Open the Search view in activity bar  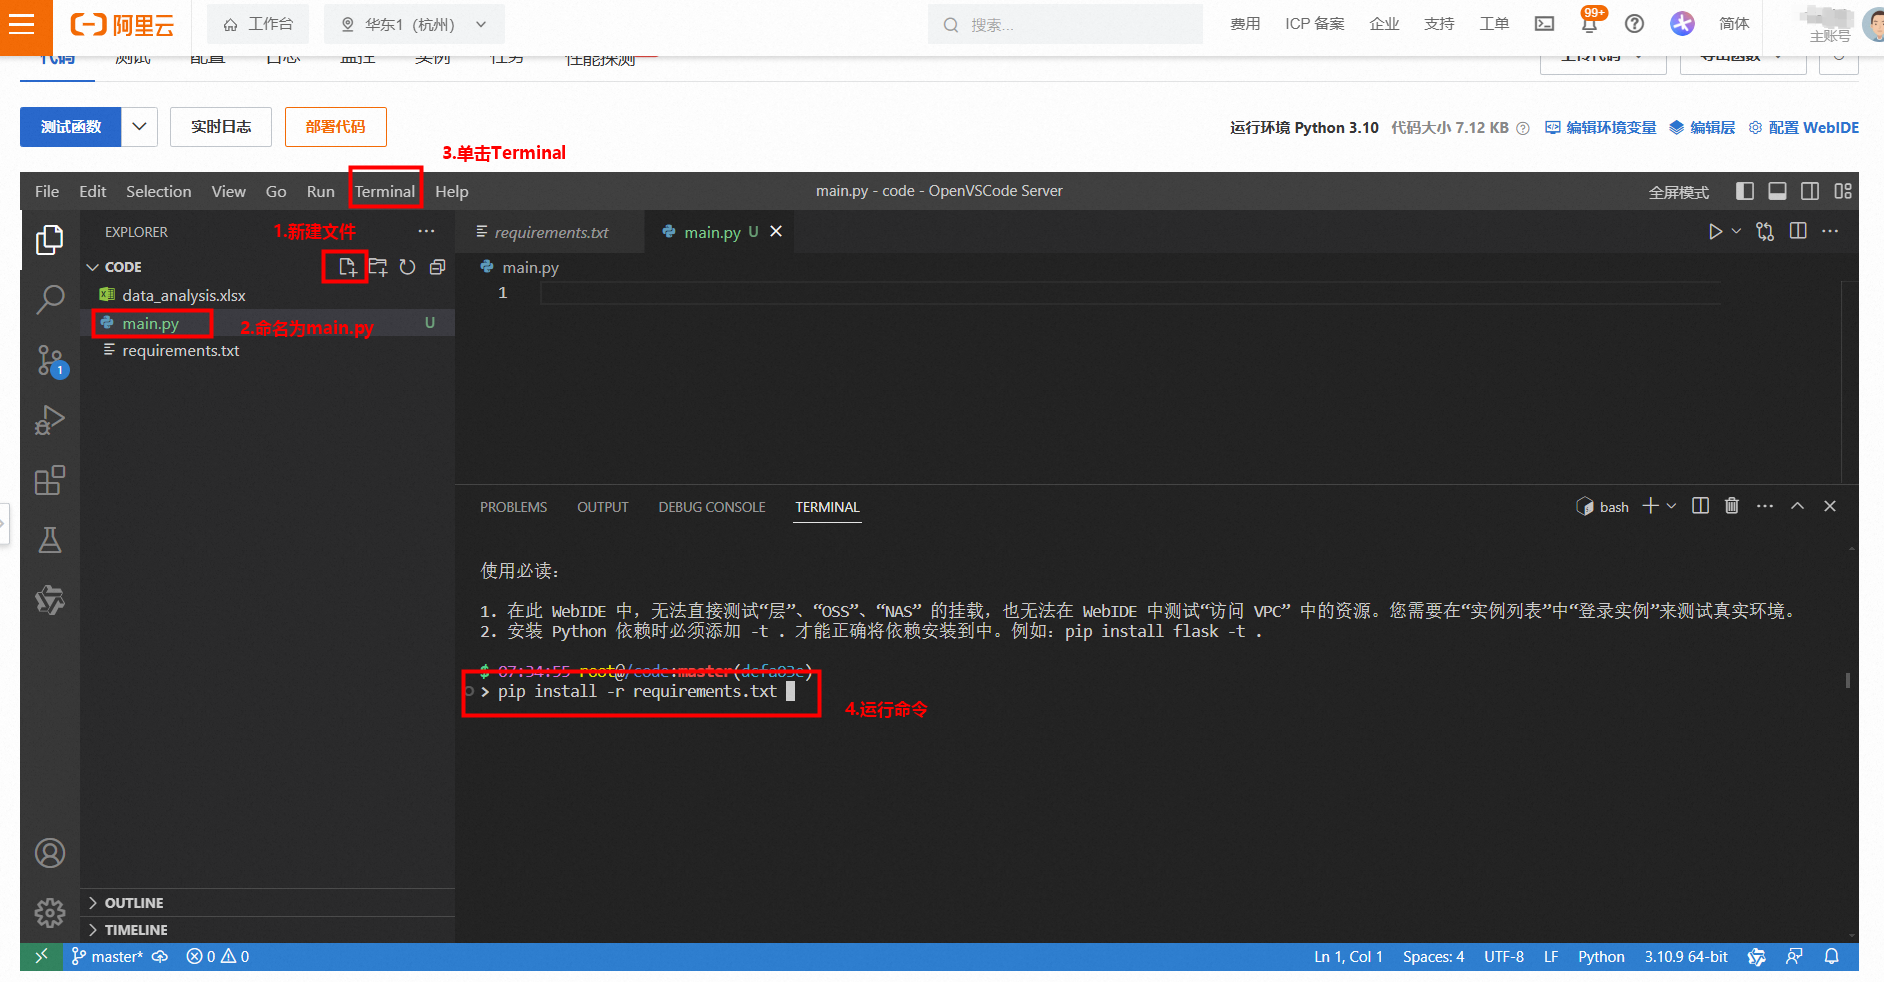(x=49, y=299)
